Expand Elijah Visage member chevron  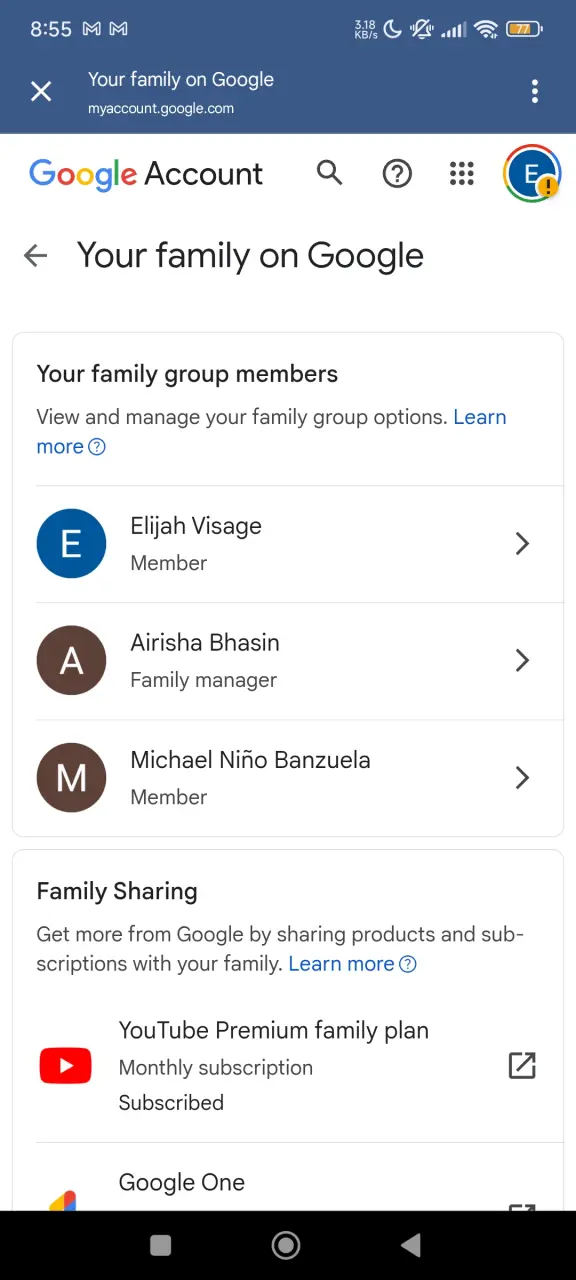(522, 544)
